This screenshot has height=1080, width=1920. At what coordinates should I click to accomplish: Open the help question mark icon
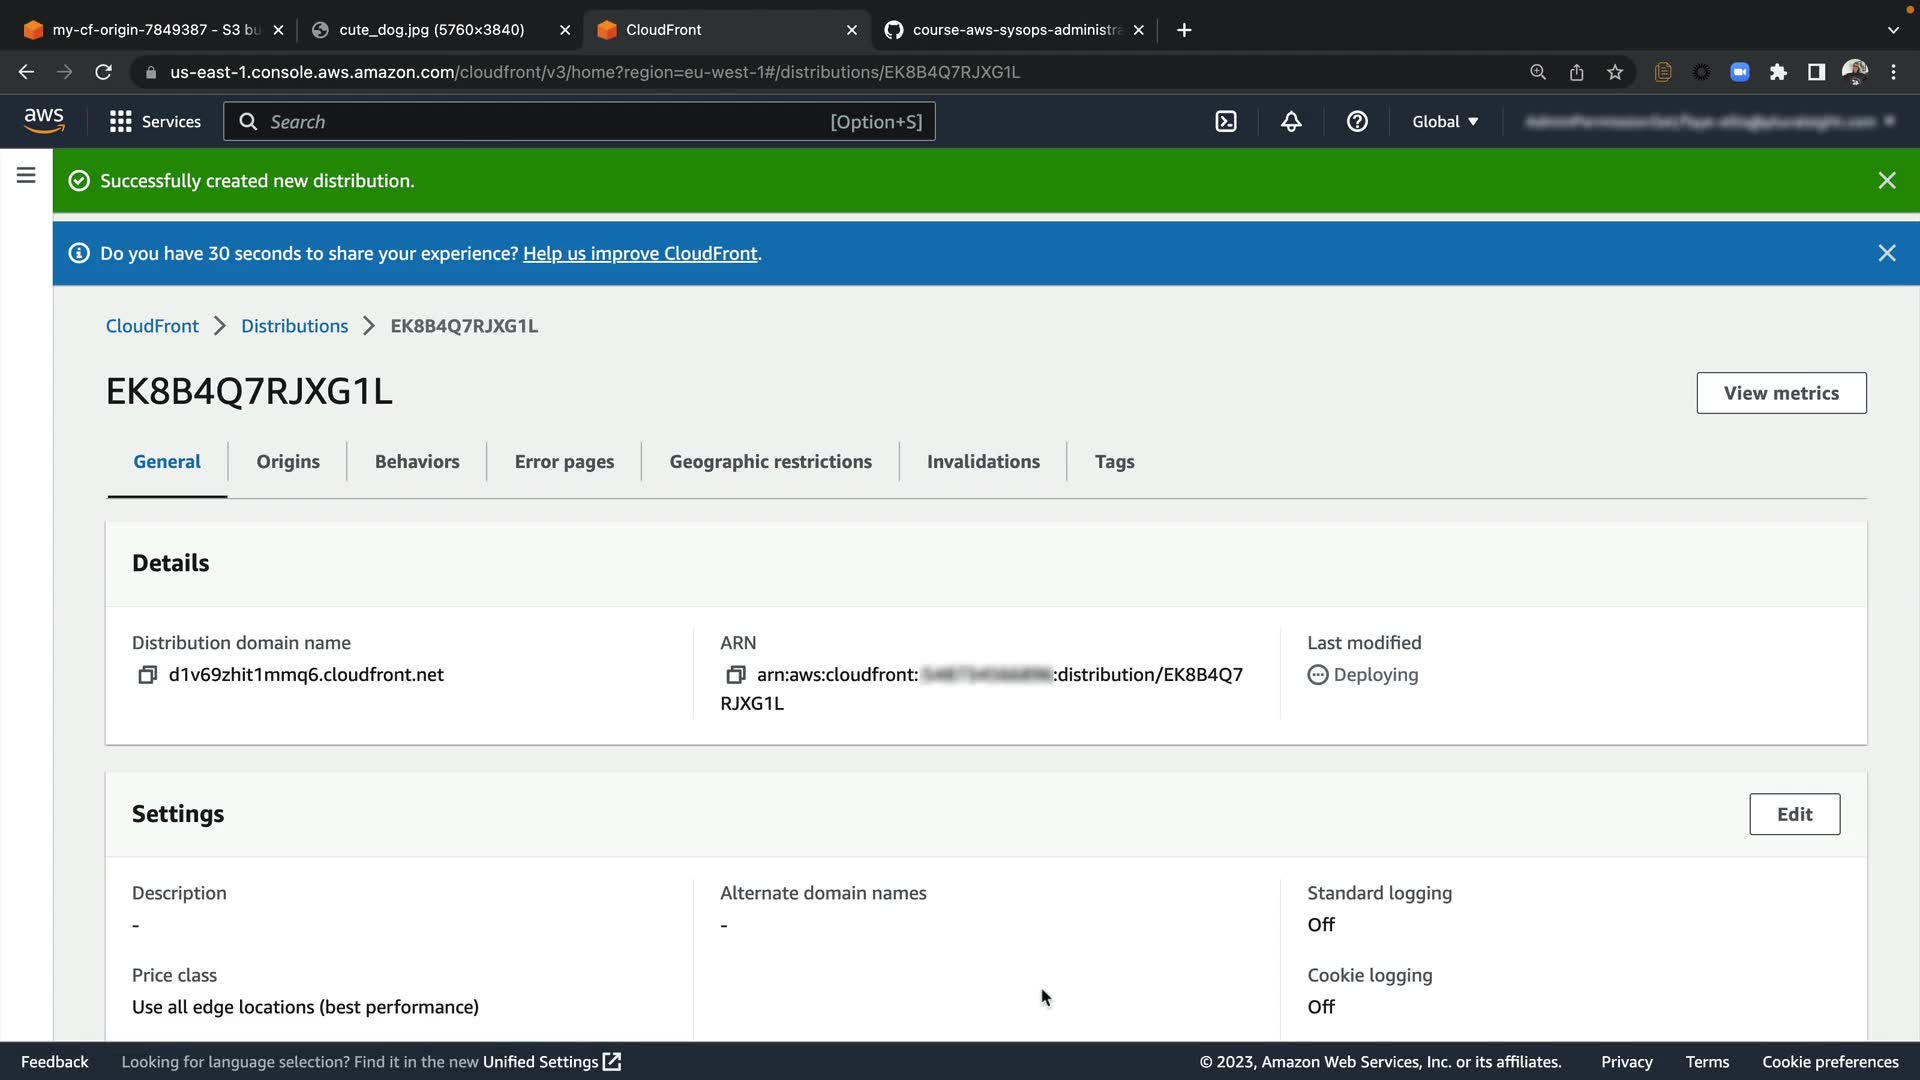click(1357, 122)
